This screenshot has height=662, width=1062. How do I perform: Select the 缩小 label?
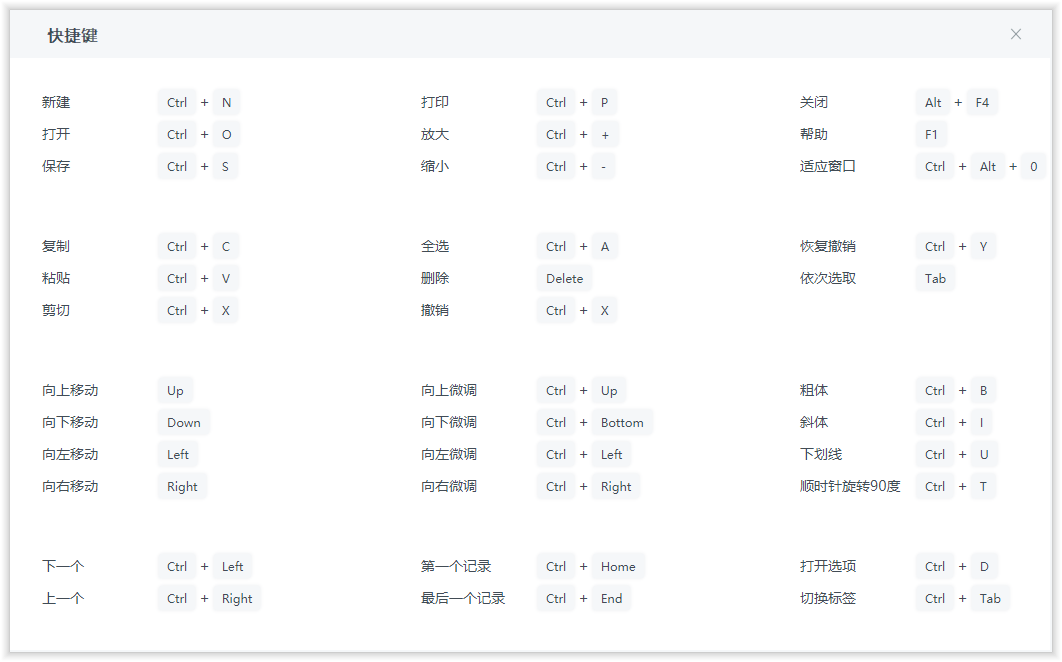(x=435, y=166)
